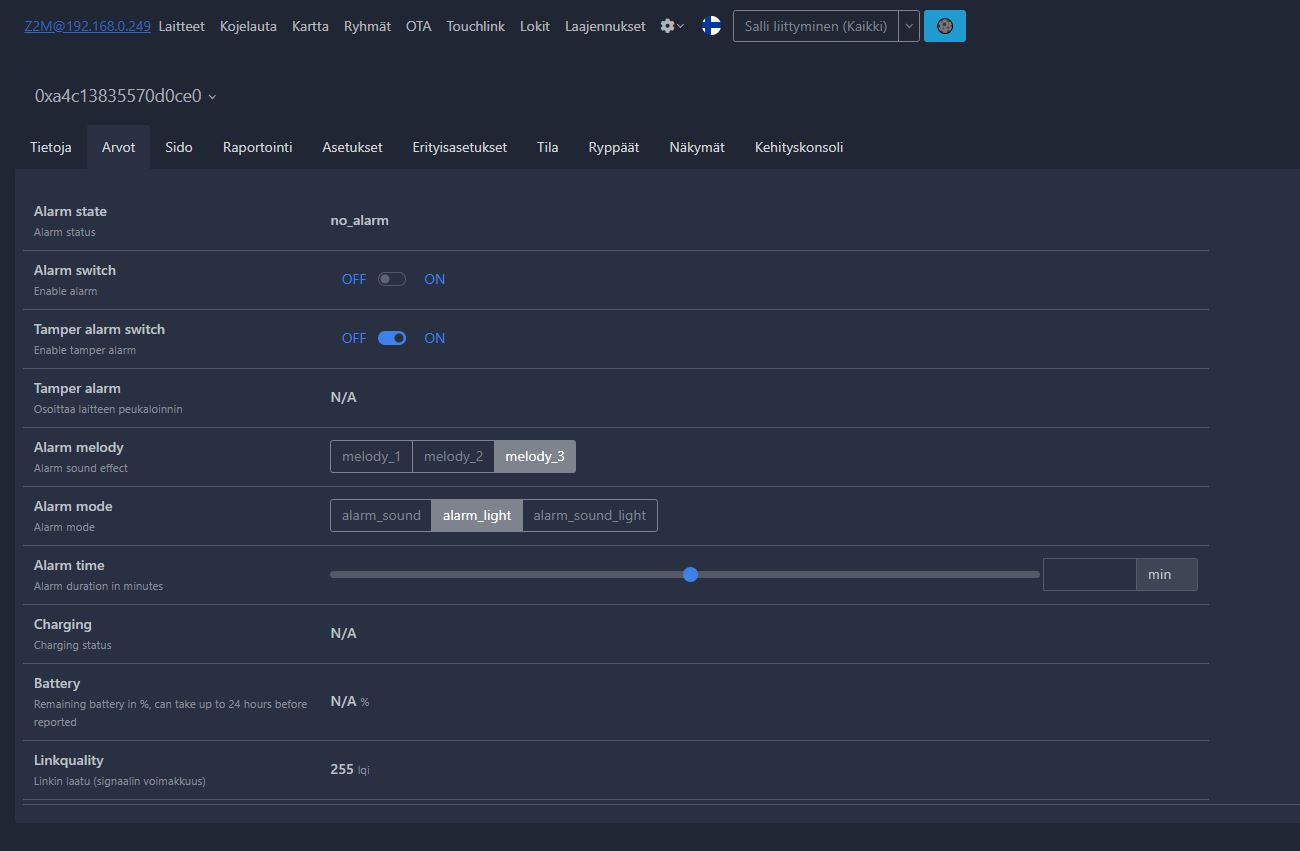Open the OTA page

pos(418,26)
